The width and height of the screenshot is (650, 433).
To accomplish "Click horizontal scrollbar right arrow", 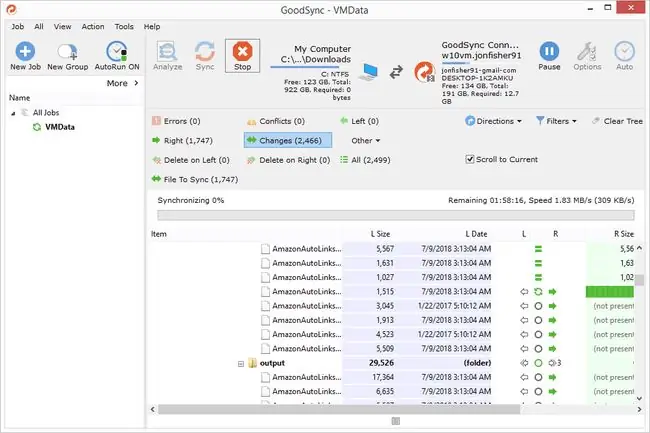I will point(640,409).
